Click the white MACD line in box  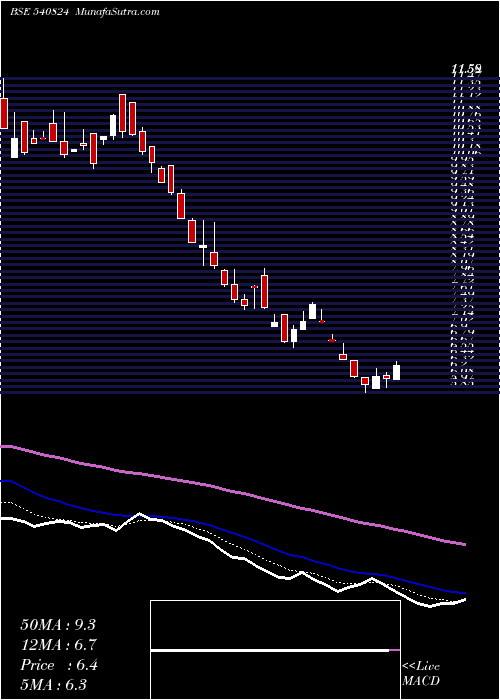[270, 650]
